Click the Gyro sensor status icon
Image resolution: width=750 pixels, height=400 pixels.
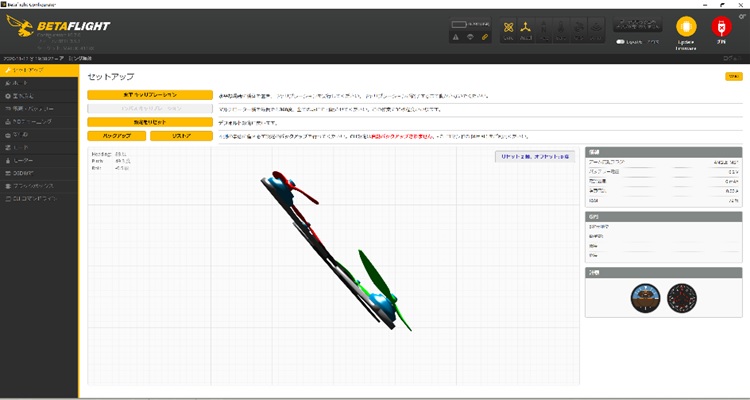509,30
